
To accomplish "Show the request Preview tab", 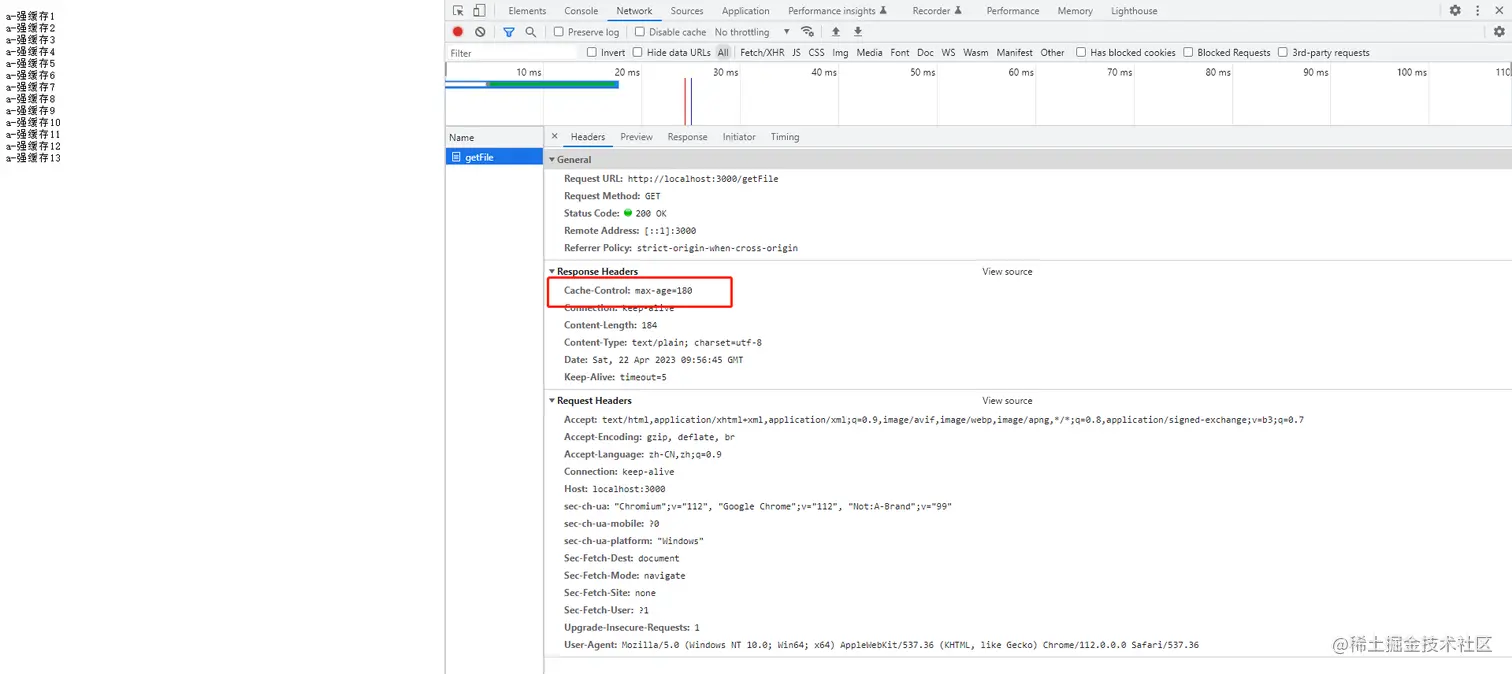I will (636, 137).
